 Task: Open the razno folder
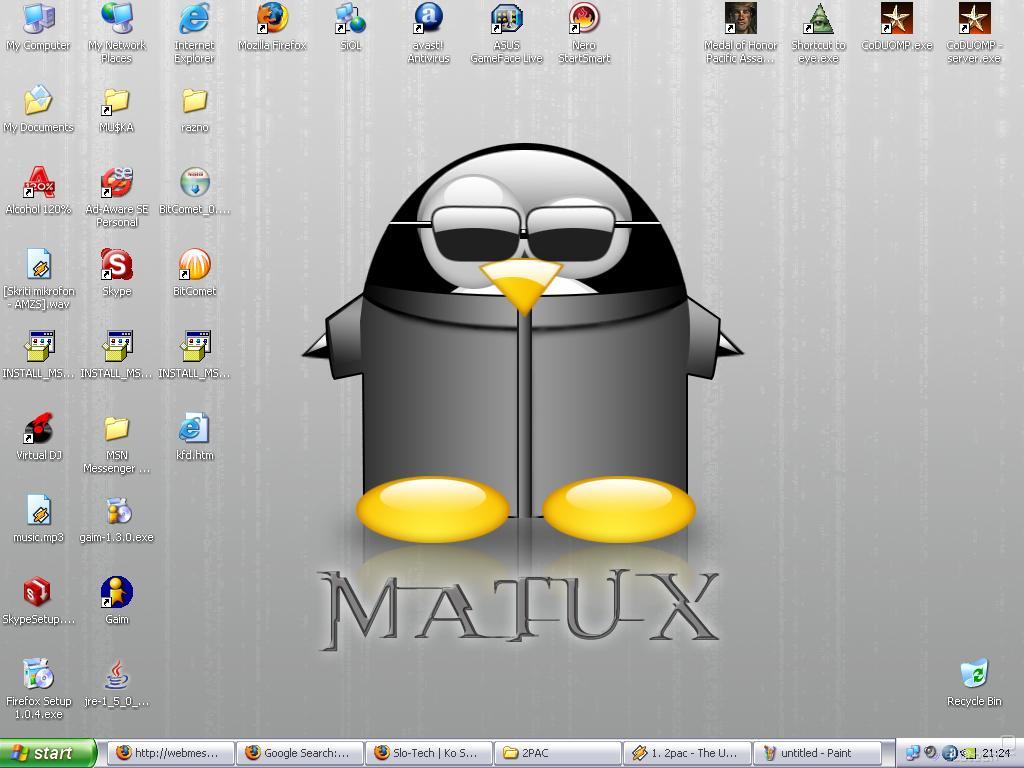click(x=195, y=109)
